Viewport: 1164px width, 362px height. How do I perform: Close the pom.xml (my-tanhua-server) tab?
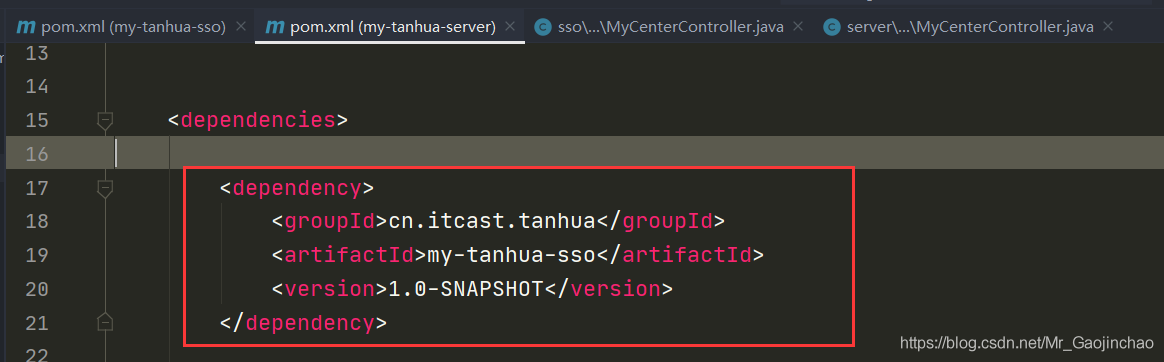509,27
